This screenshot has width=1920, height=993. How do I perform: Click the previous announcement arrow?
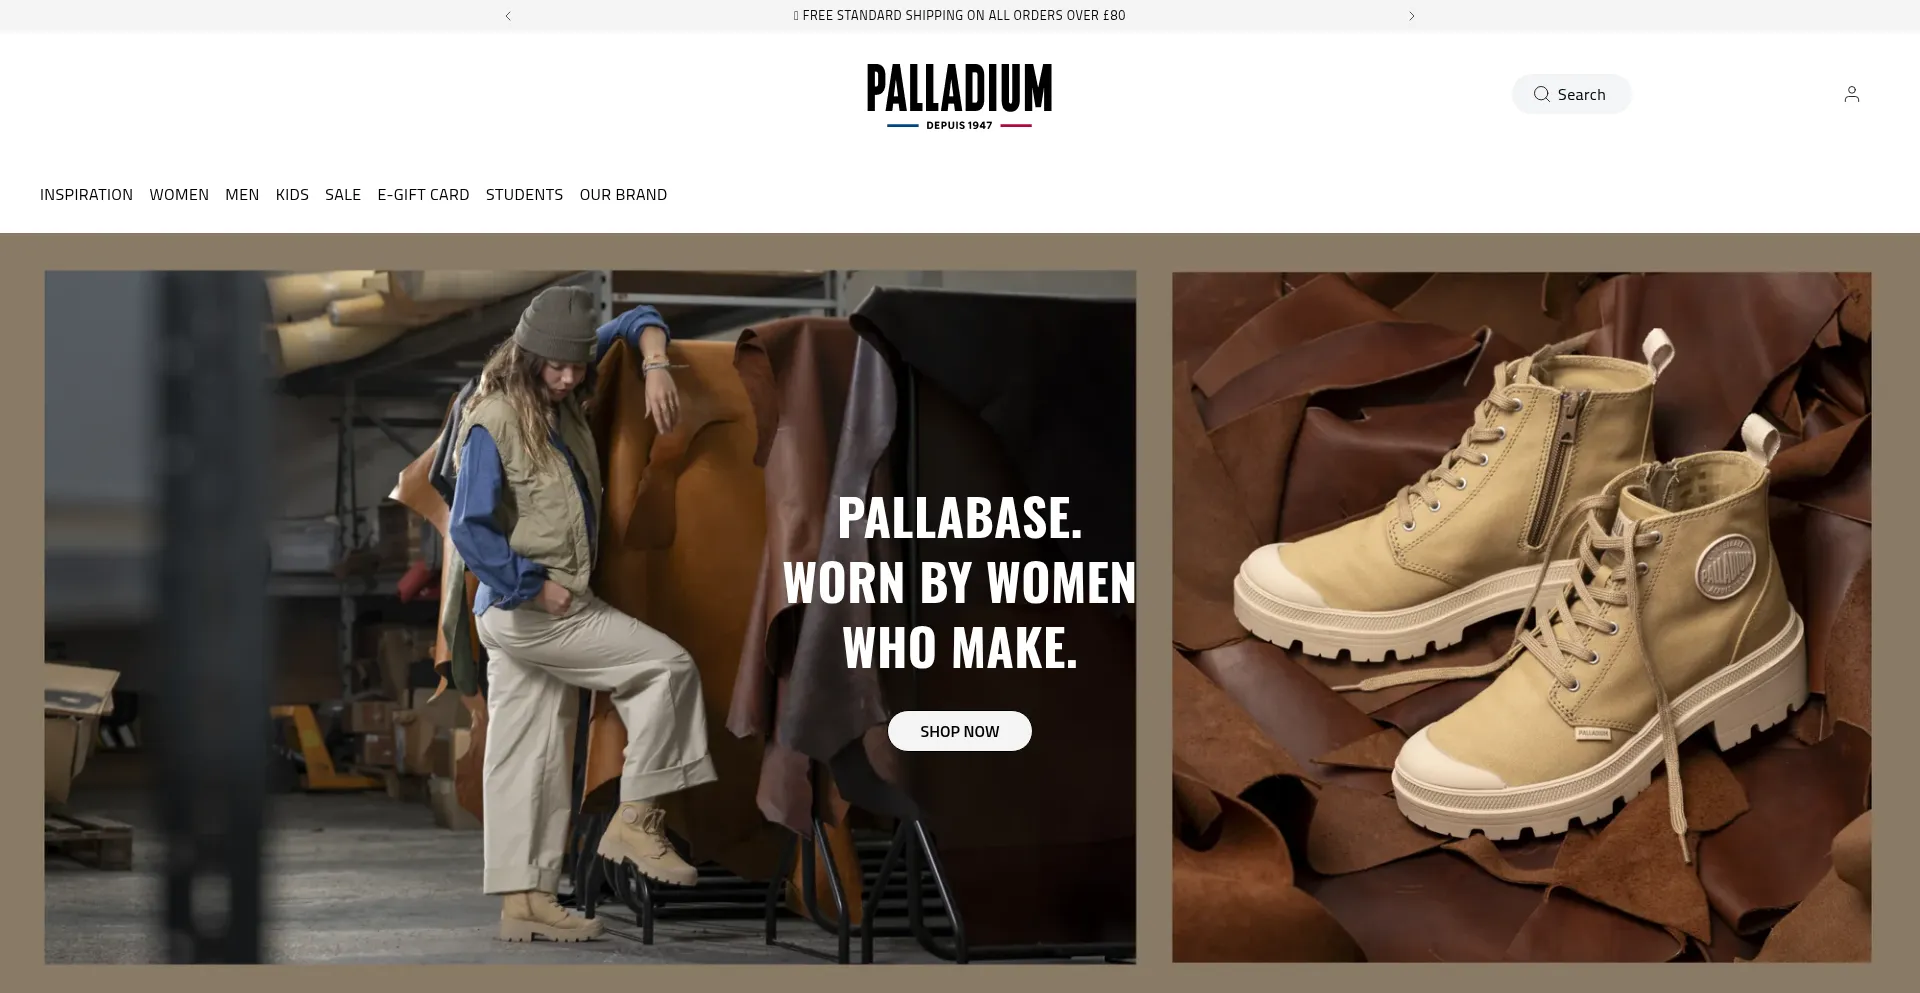click(508, 16)
